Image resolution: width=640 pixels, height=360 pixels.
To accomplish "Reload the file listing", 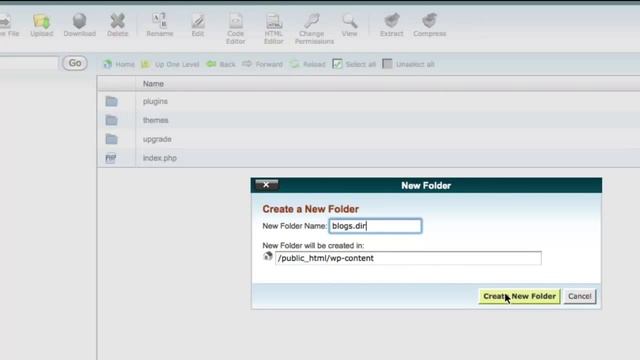I will point(307,64).
